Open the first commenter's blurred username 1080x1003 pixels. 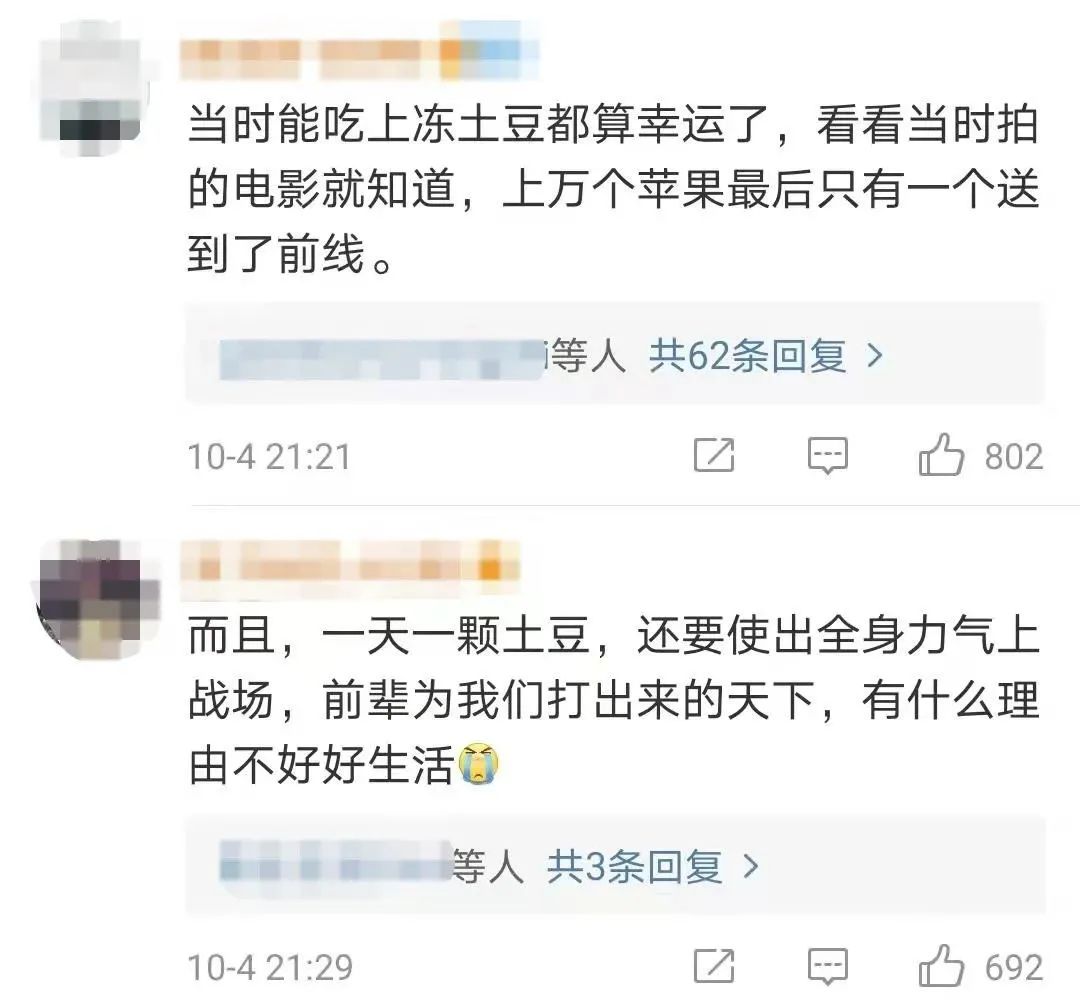pyautogui.click(x=358, y=51)
